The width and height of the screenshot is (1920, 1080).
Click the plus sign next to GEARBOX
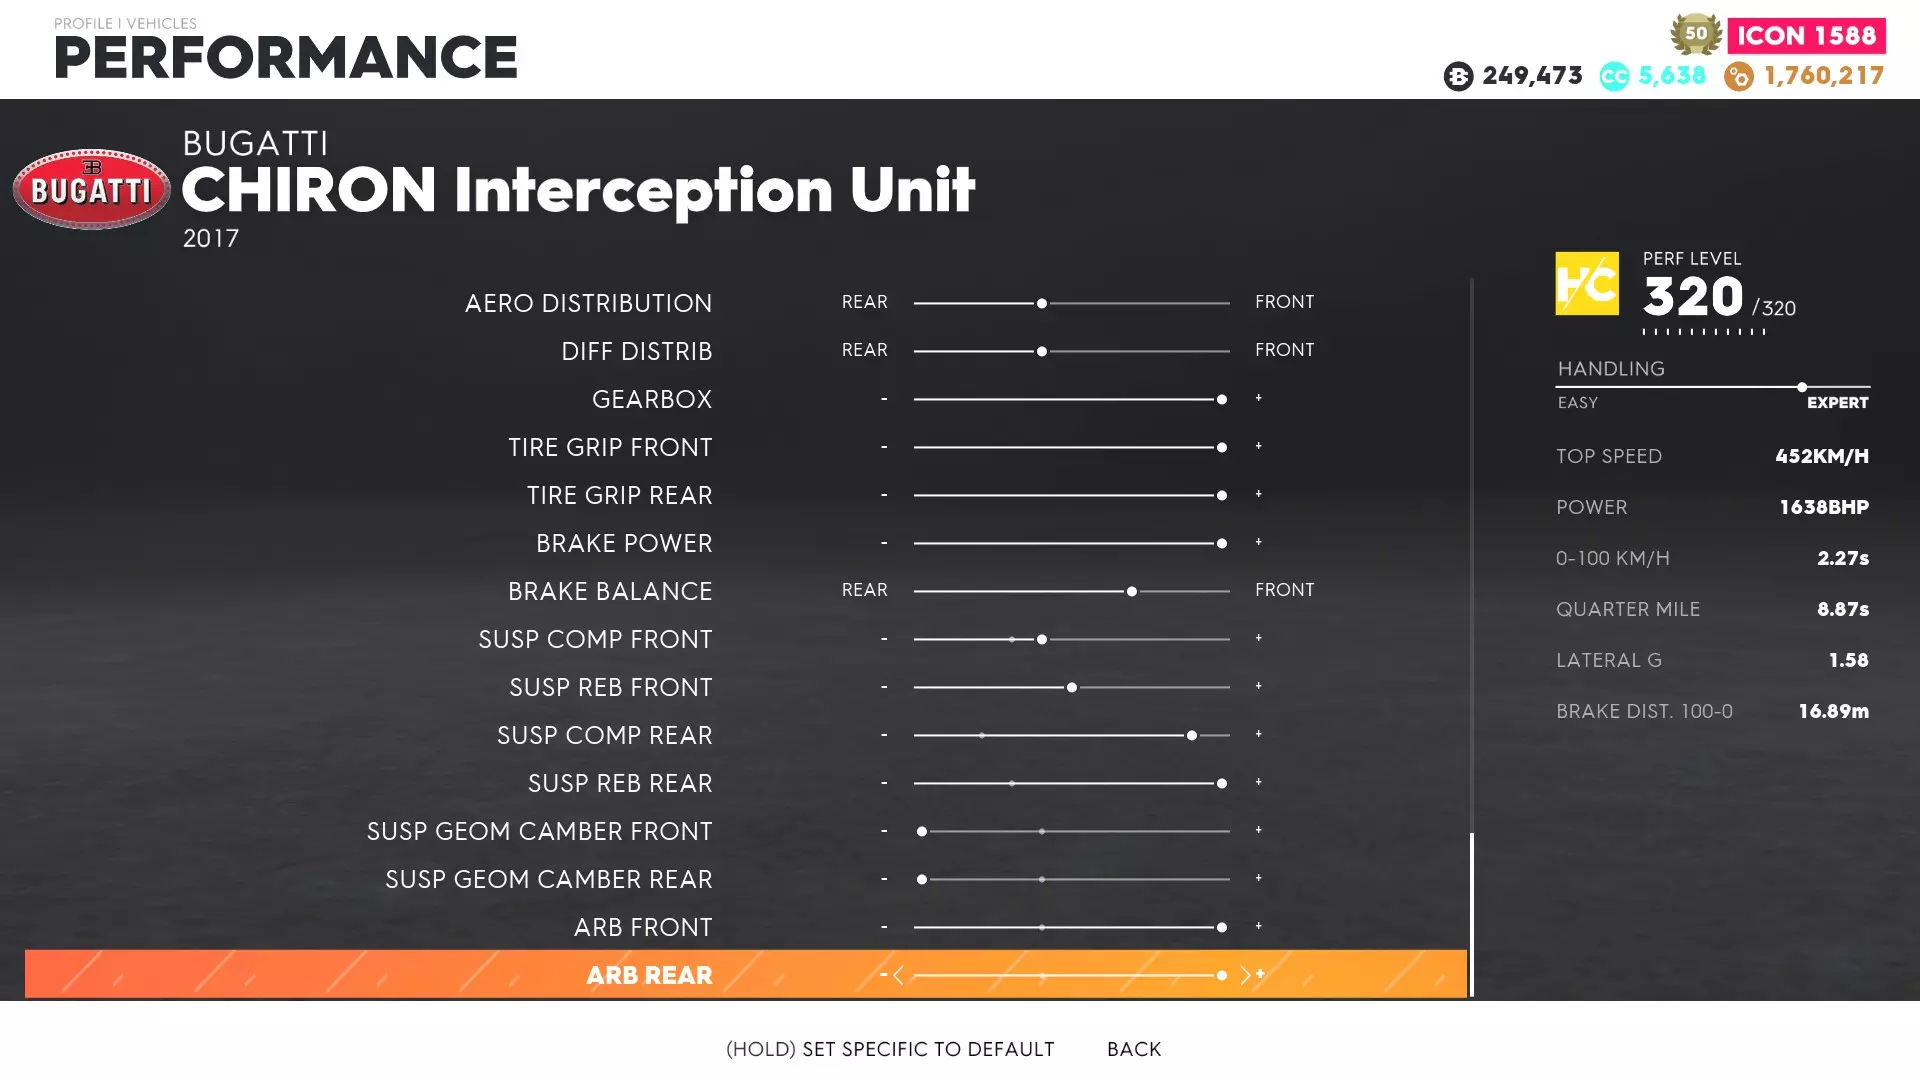coord(1258,398)
